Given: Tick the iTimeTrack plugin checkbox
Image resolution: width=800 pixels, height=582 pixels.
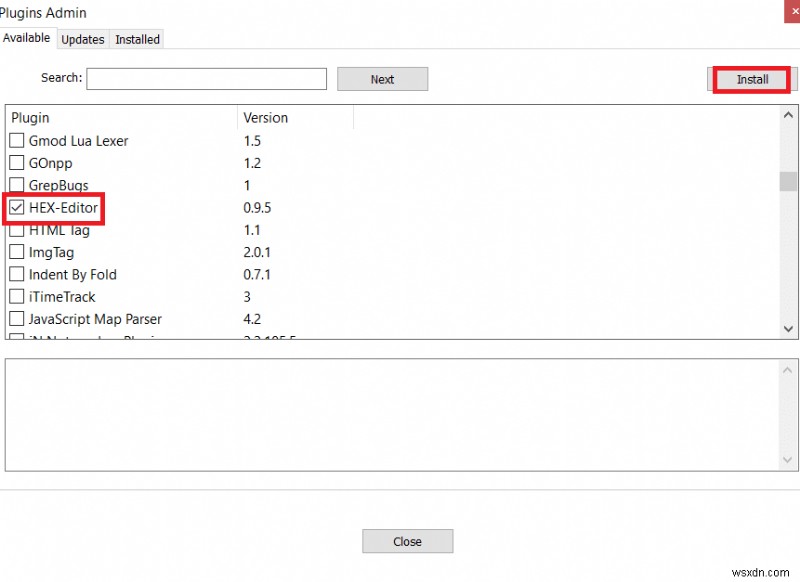Looking at the screenshot, I should 16,296.
